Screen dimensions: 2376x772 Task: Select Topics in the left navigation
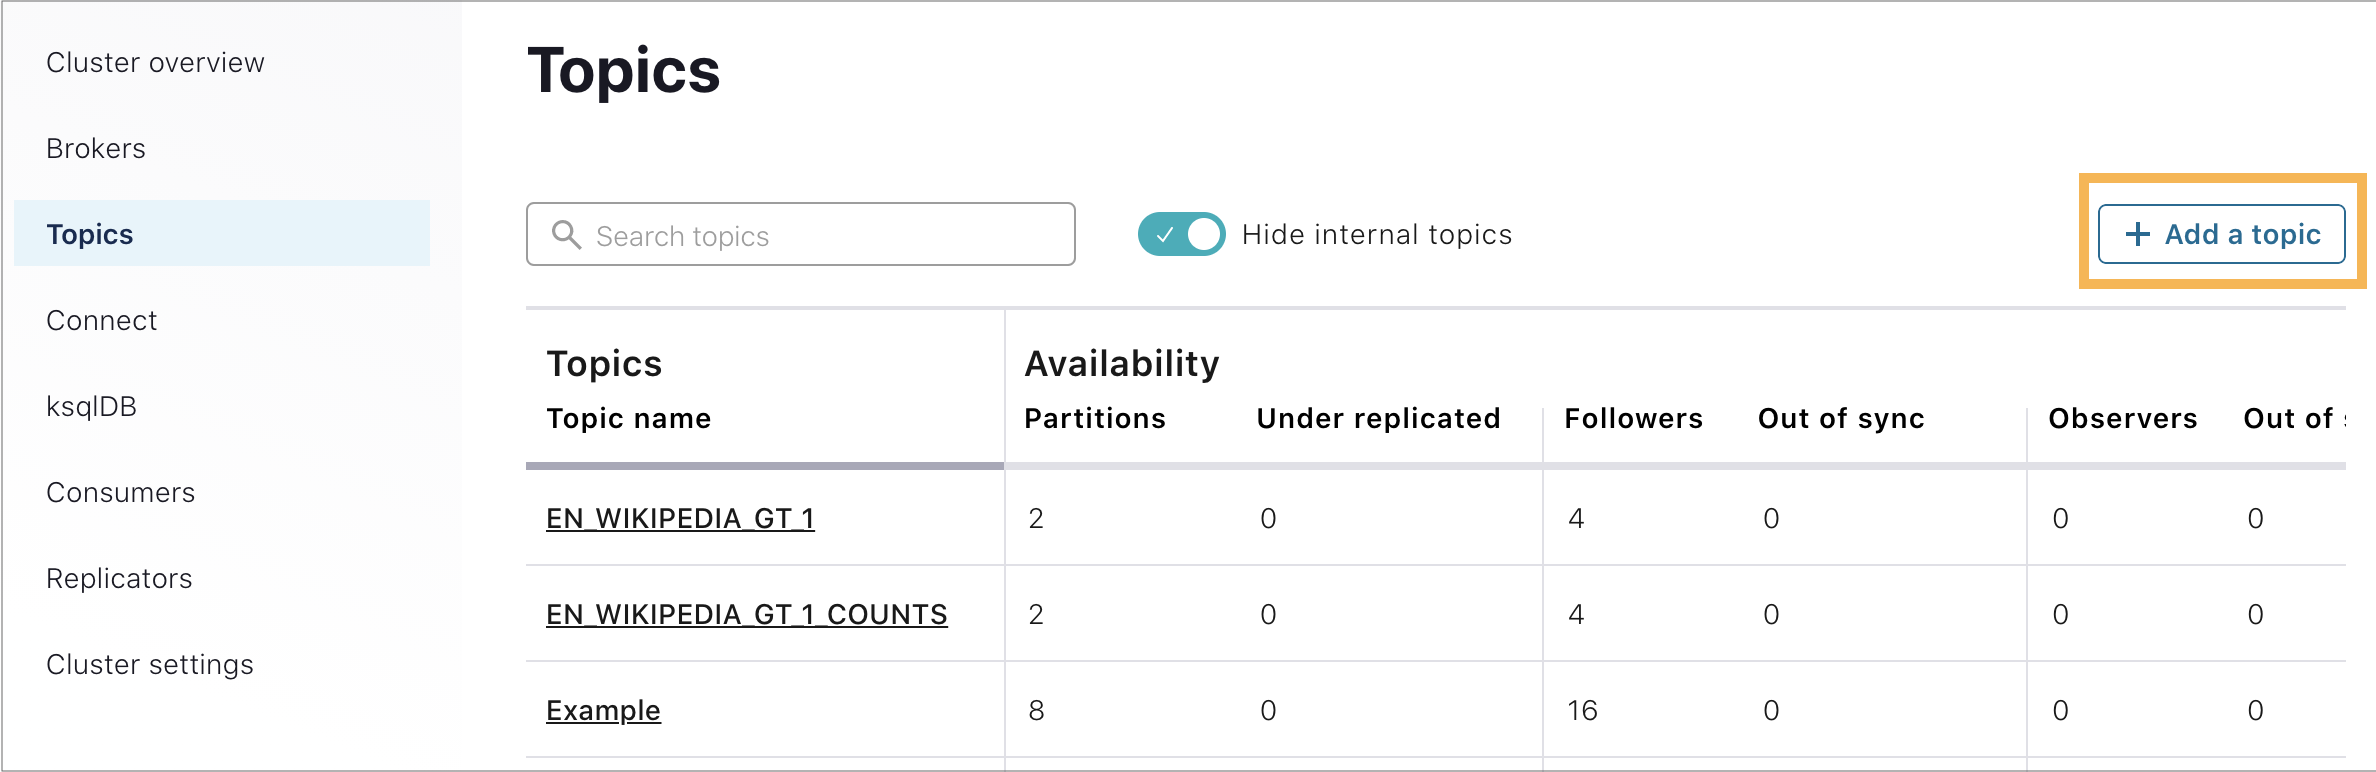pos(90,235)
